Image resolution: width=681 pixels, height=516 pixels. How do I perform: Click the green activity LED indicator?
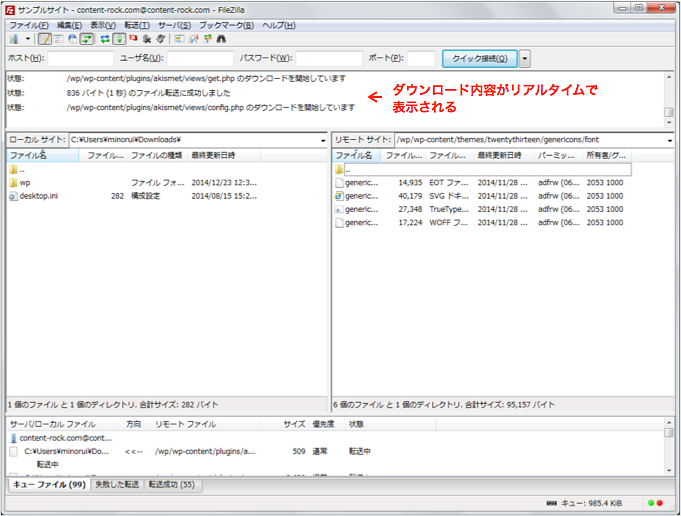click(651, 503)
